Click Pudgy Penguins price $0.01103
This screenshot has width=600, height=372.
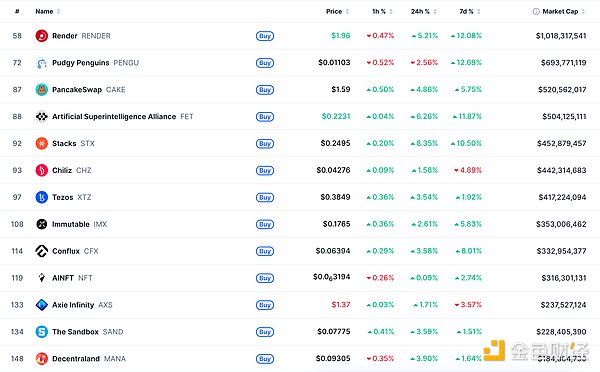click(334, 62)
